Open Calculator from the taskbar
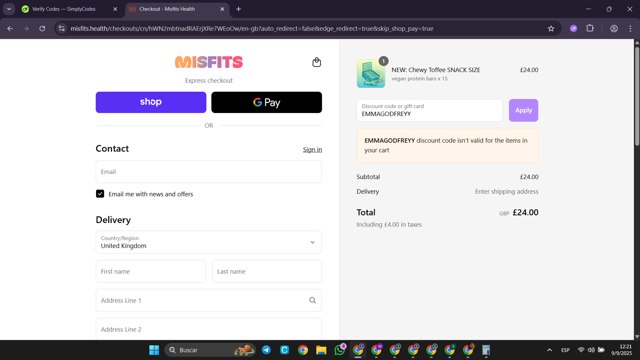The width and height of the screenshot is (640, 360). 486,350
